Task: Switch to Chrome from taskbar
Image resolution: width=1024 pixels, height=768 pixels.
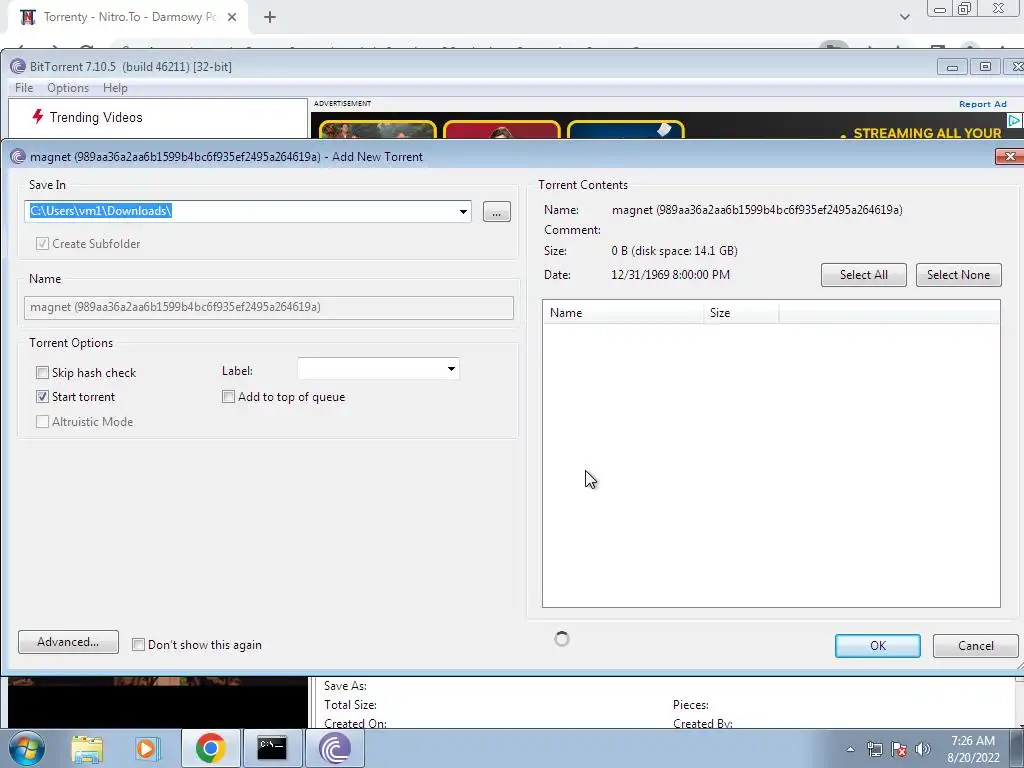Action: [210, 748]
